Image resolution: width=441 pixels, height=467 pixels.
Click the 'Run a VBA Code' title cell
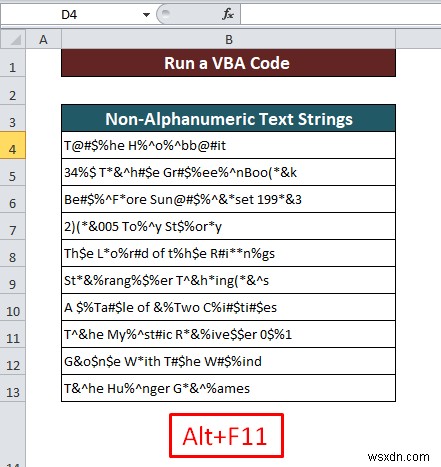pyautogui.click(x=228, y=63)
